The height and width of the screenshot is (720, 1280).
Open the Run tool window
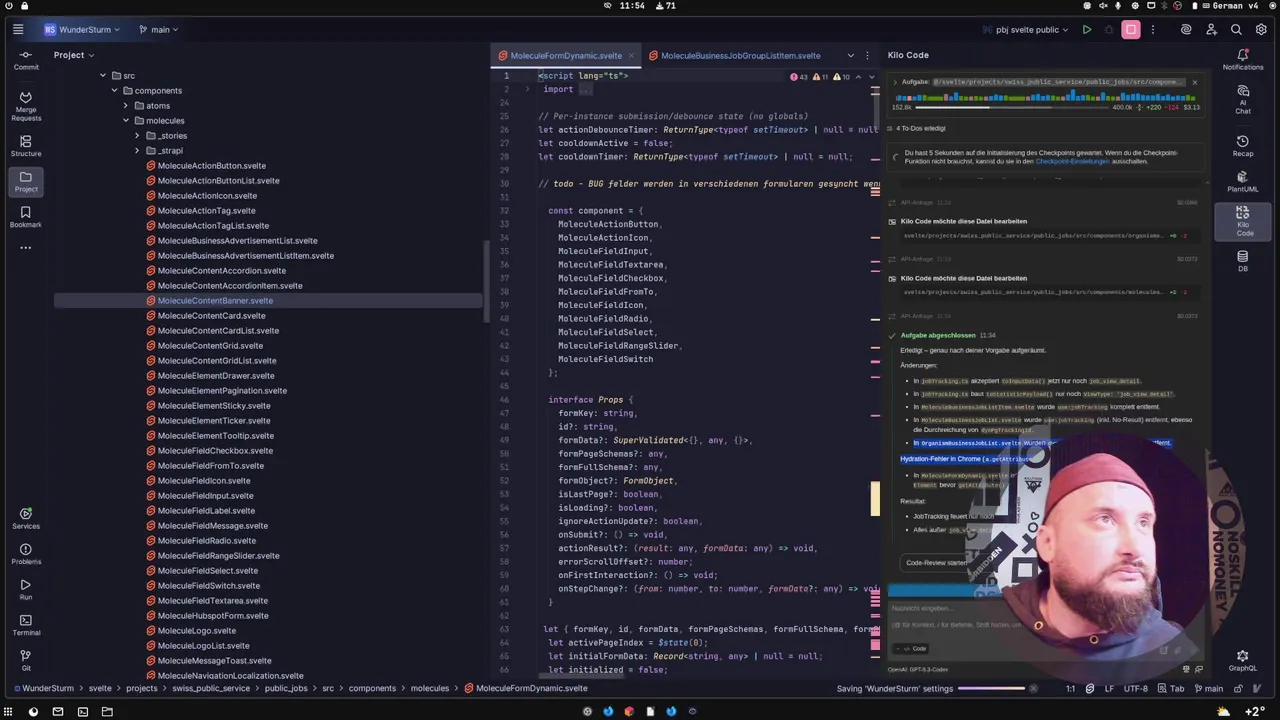26,589
